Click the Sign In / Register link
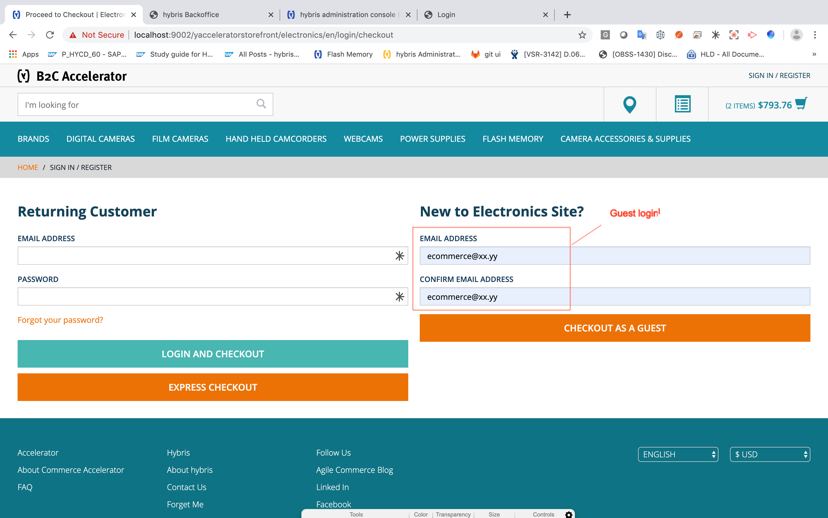 pyautogui.click(x=779, y=75)
